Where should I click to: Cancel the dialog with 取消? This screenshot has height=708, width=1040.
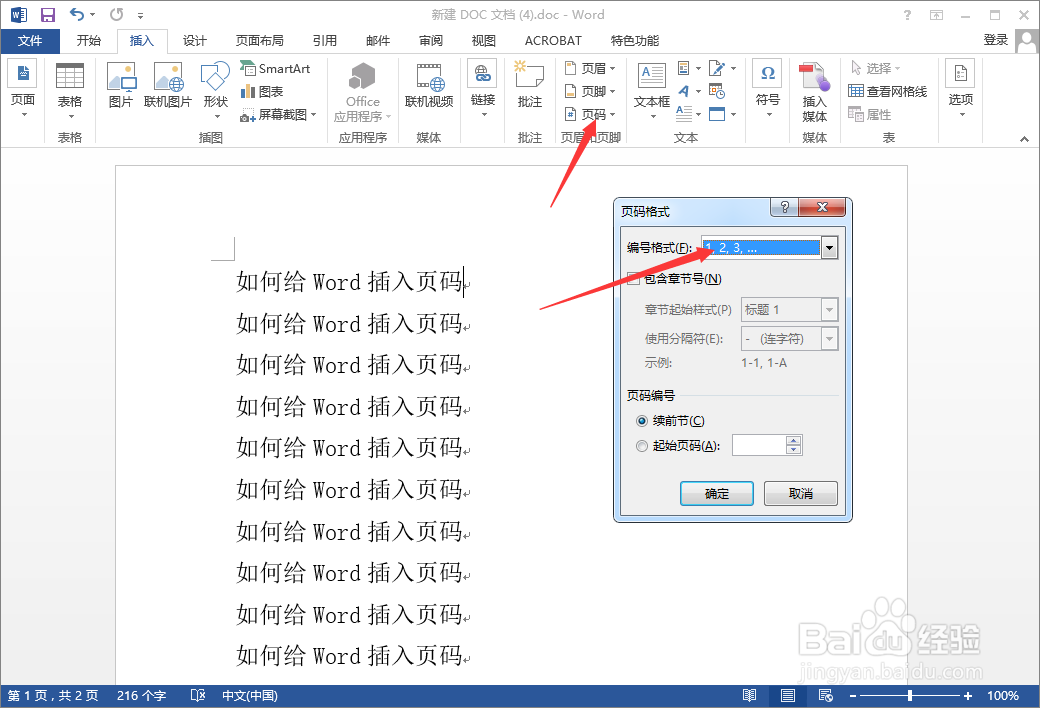tap(800, 493)
